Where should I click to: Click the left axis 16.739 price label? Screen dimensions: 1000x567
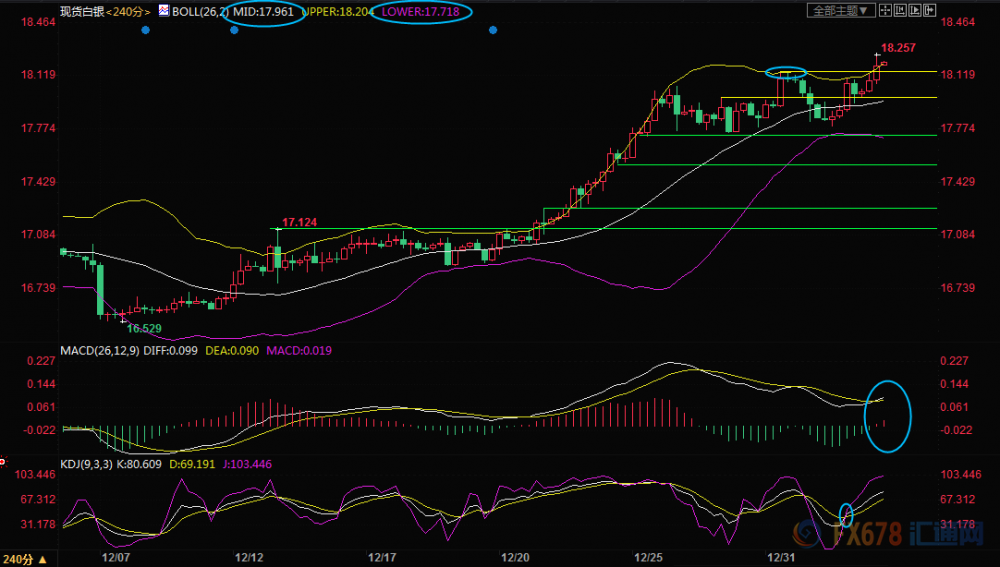point(38,288)
